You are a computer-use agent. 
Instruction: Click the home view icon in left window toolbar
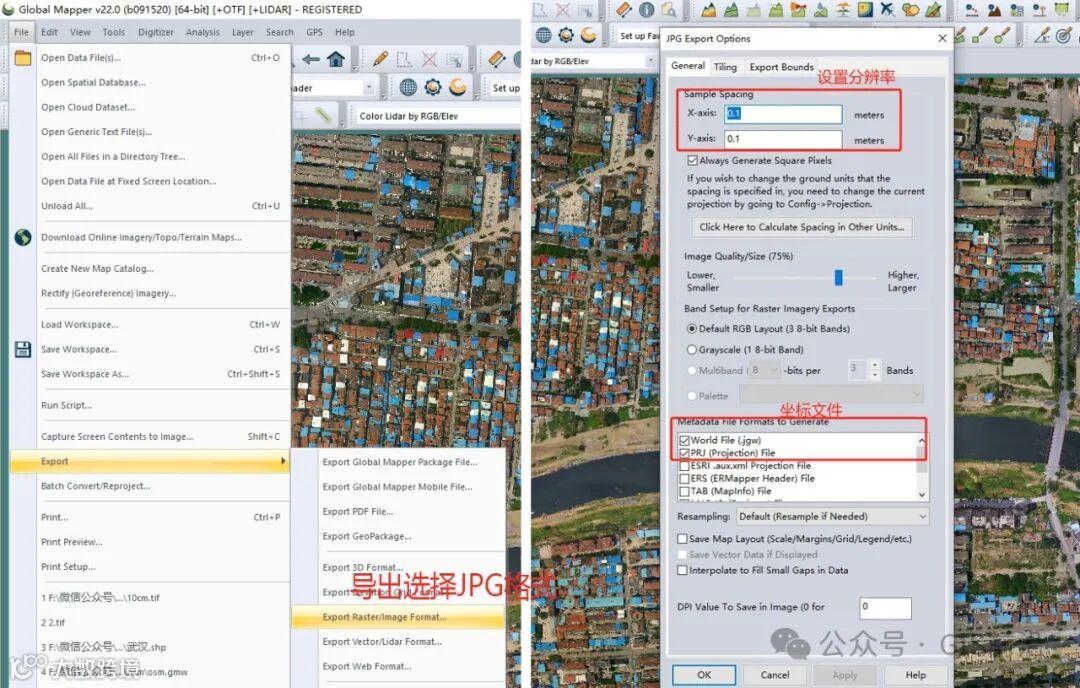(x=336, y=60)
